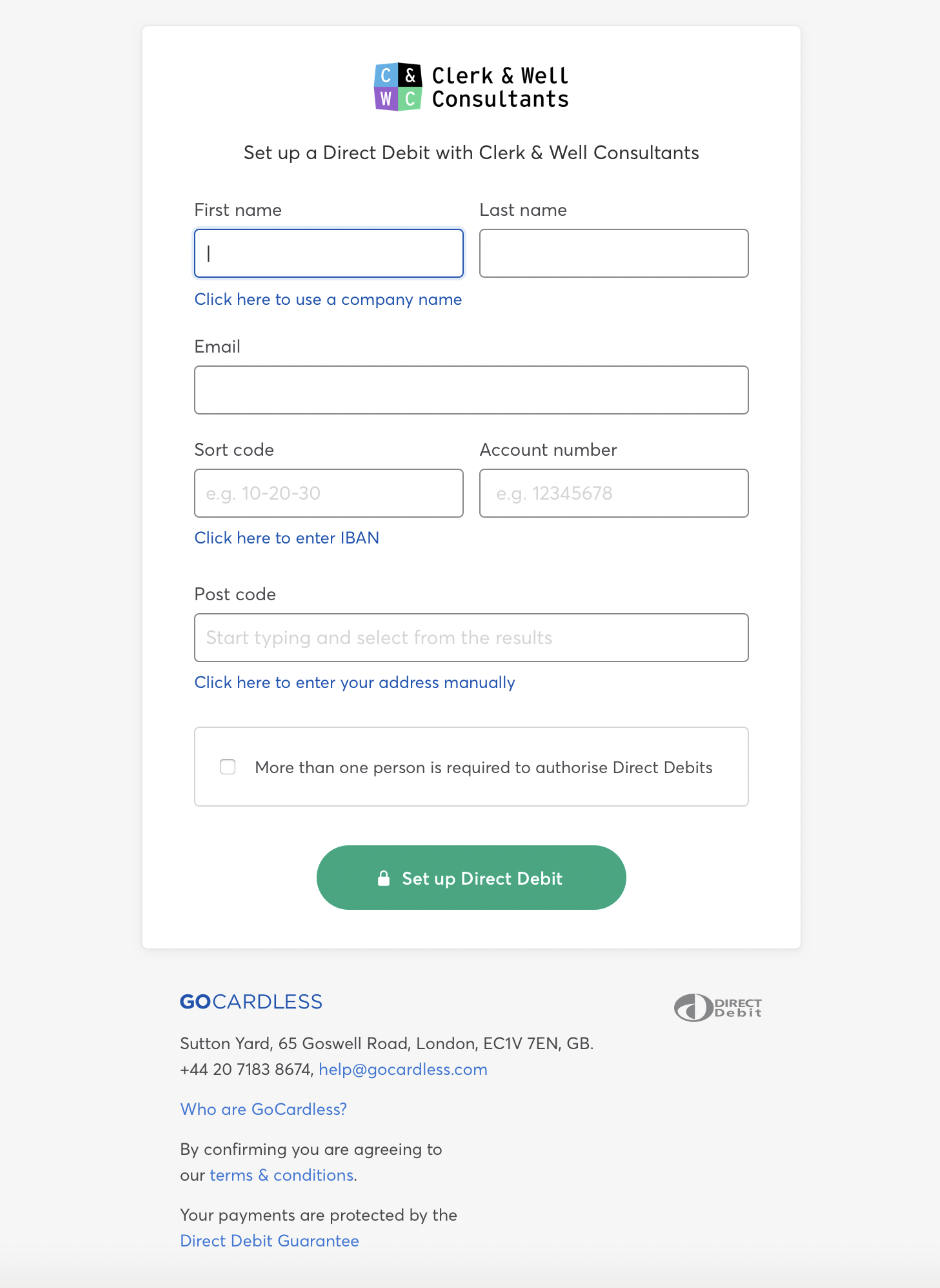Tick the multiple authorisers checkbox
Viewport: 940px width, 1288px height.
click(x=228, y=767)
